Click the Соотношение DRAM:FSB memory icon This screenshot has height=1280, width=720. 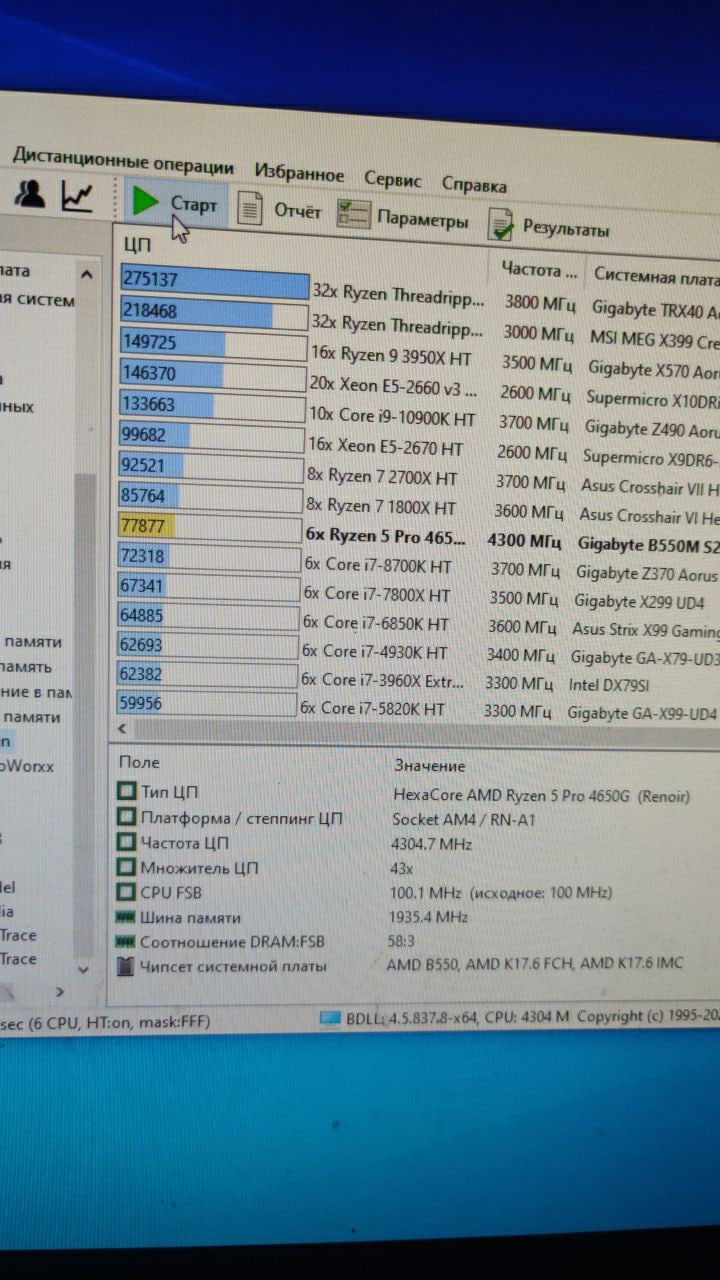click(x=126, y=941)
